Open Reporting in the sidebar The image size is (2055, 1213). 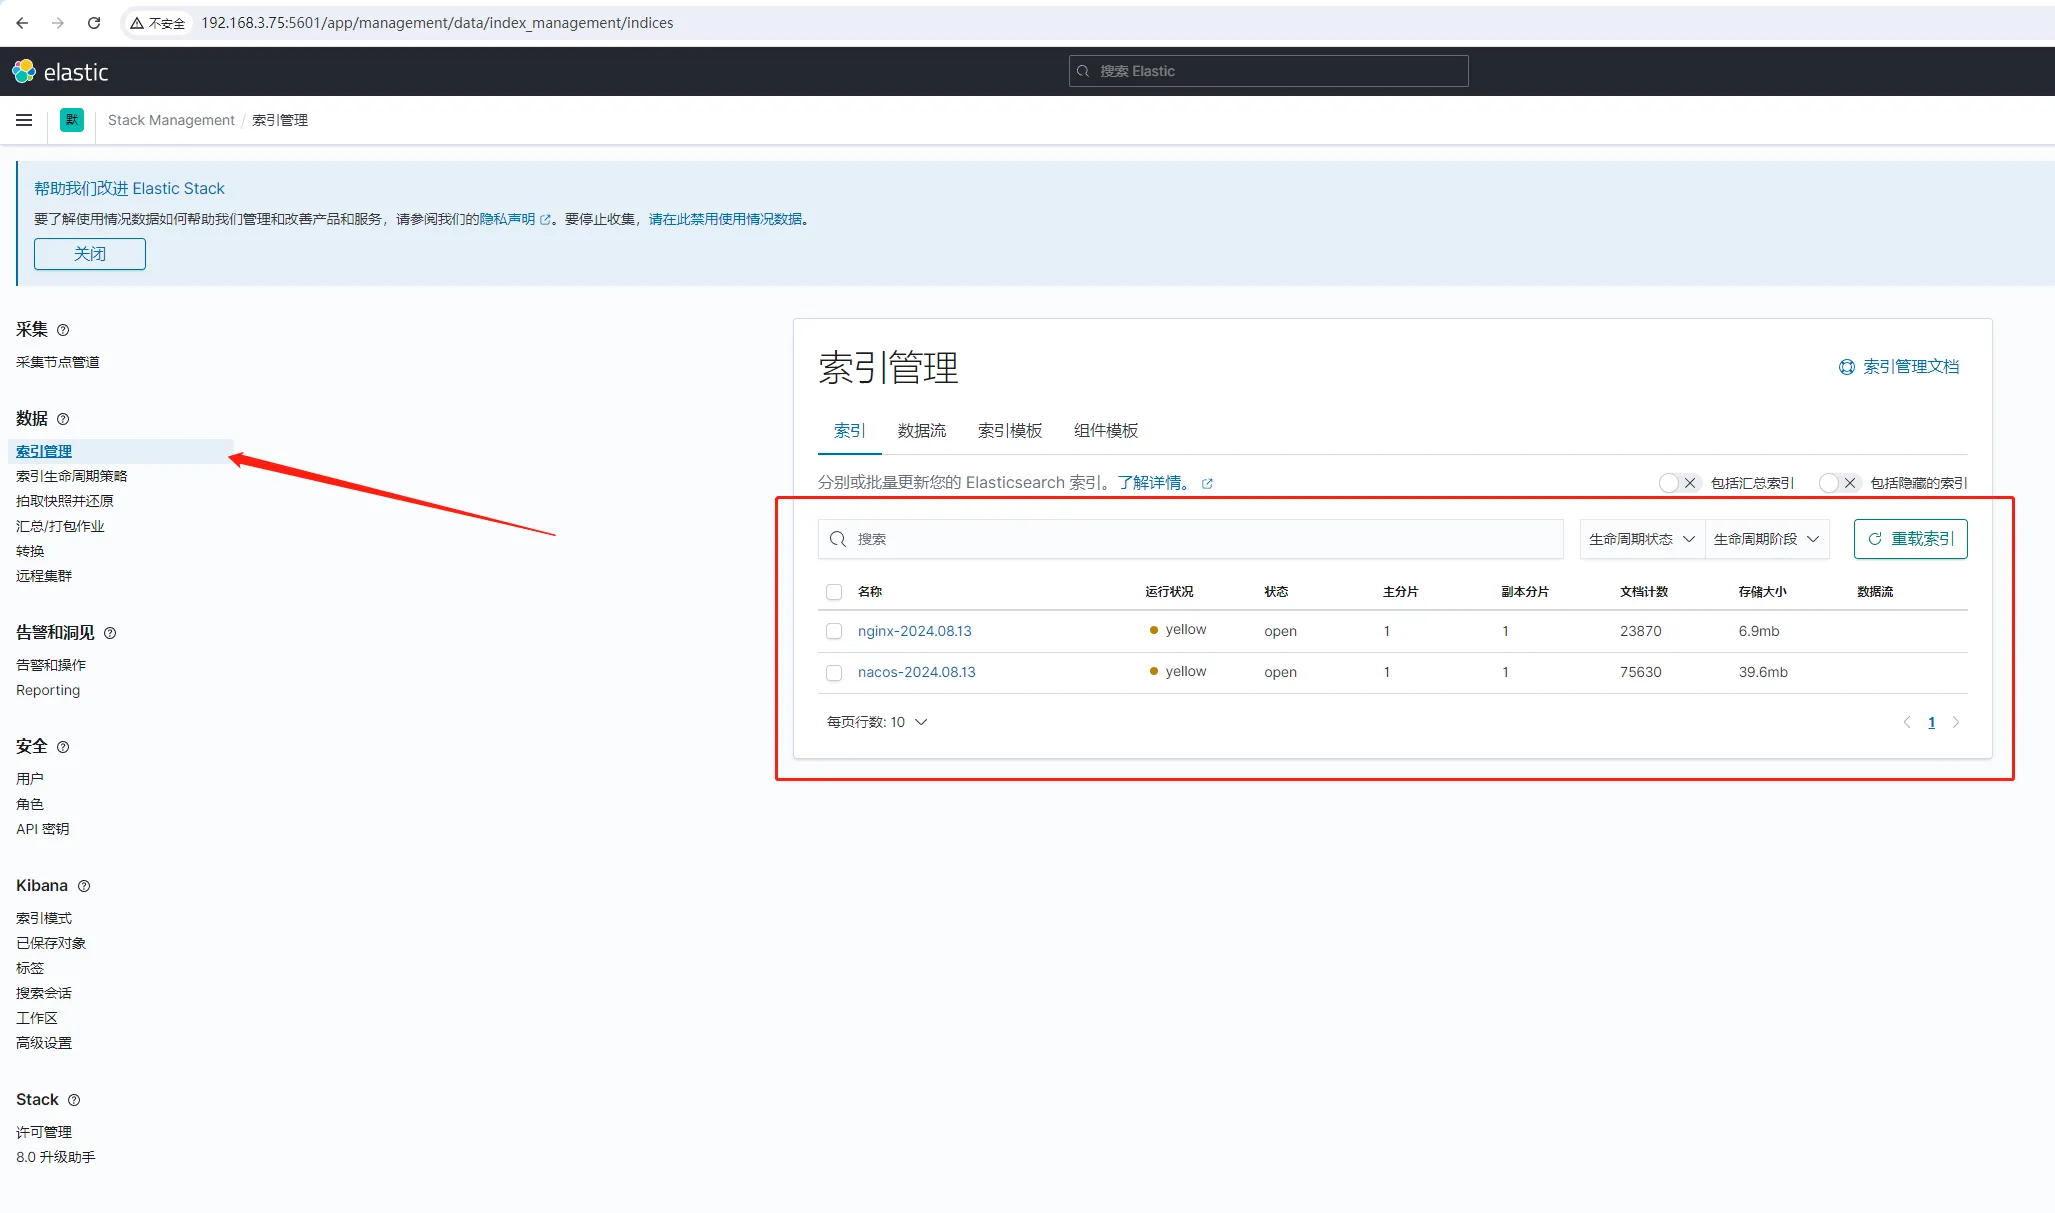[48, 690]
